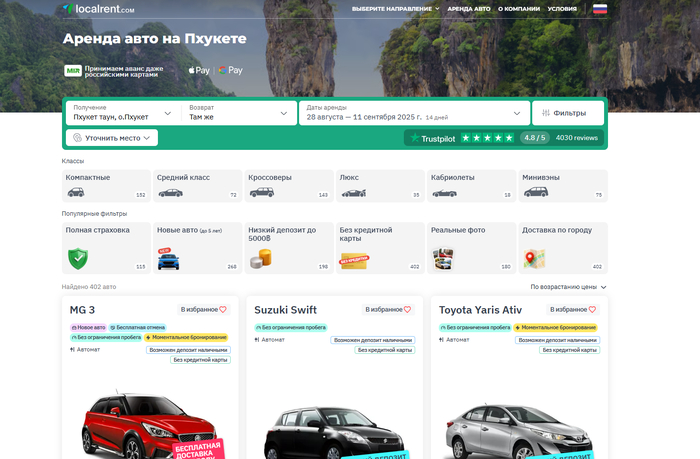Toggle Доставка по городу map filter
The image size is (700, 459).
(x=563, y=248)
